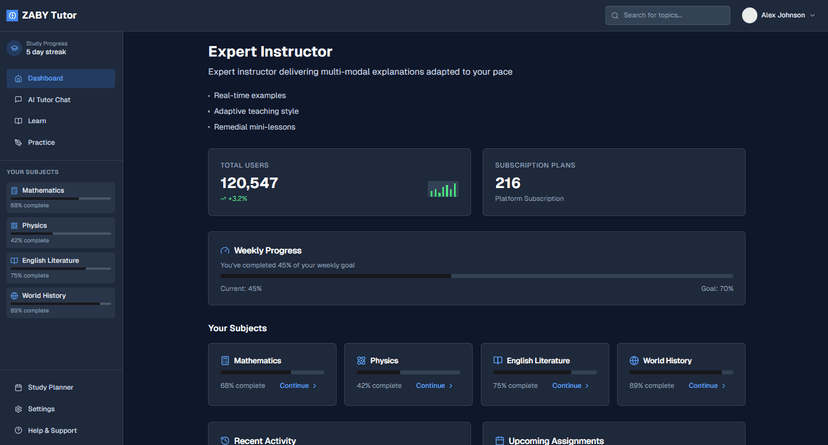Screen dimensions: 828x445
Task: Click the green bar chart icon in Total Users
Action: (443, 190)
